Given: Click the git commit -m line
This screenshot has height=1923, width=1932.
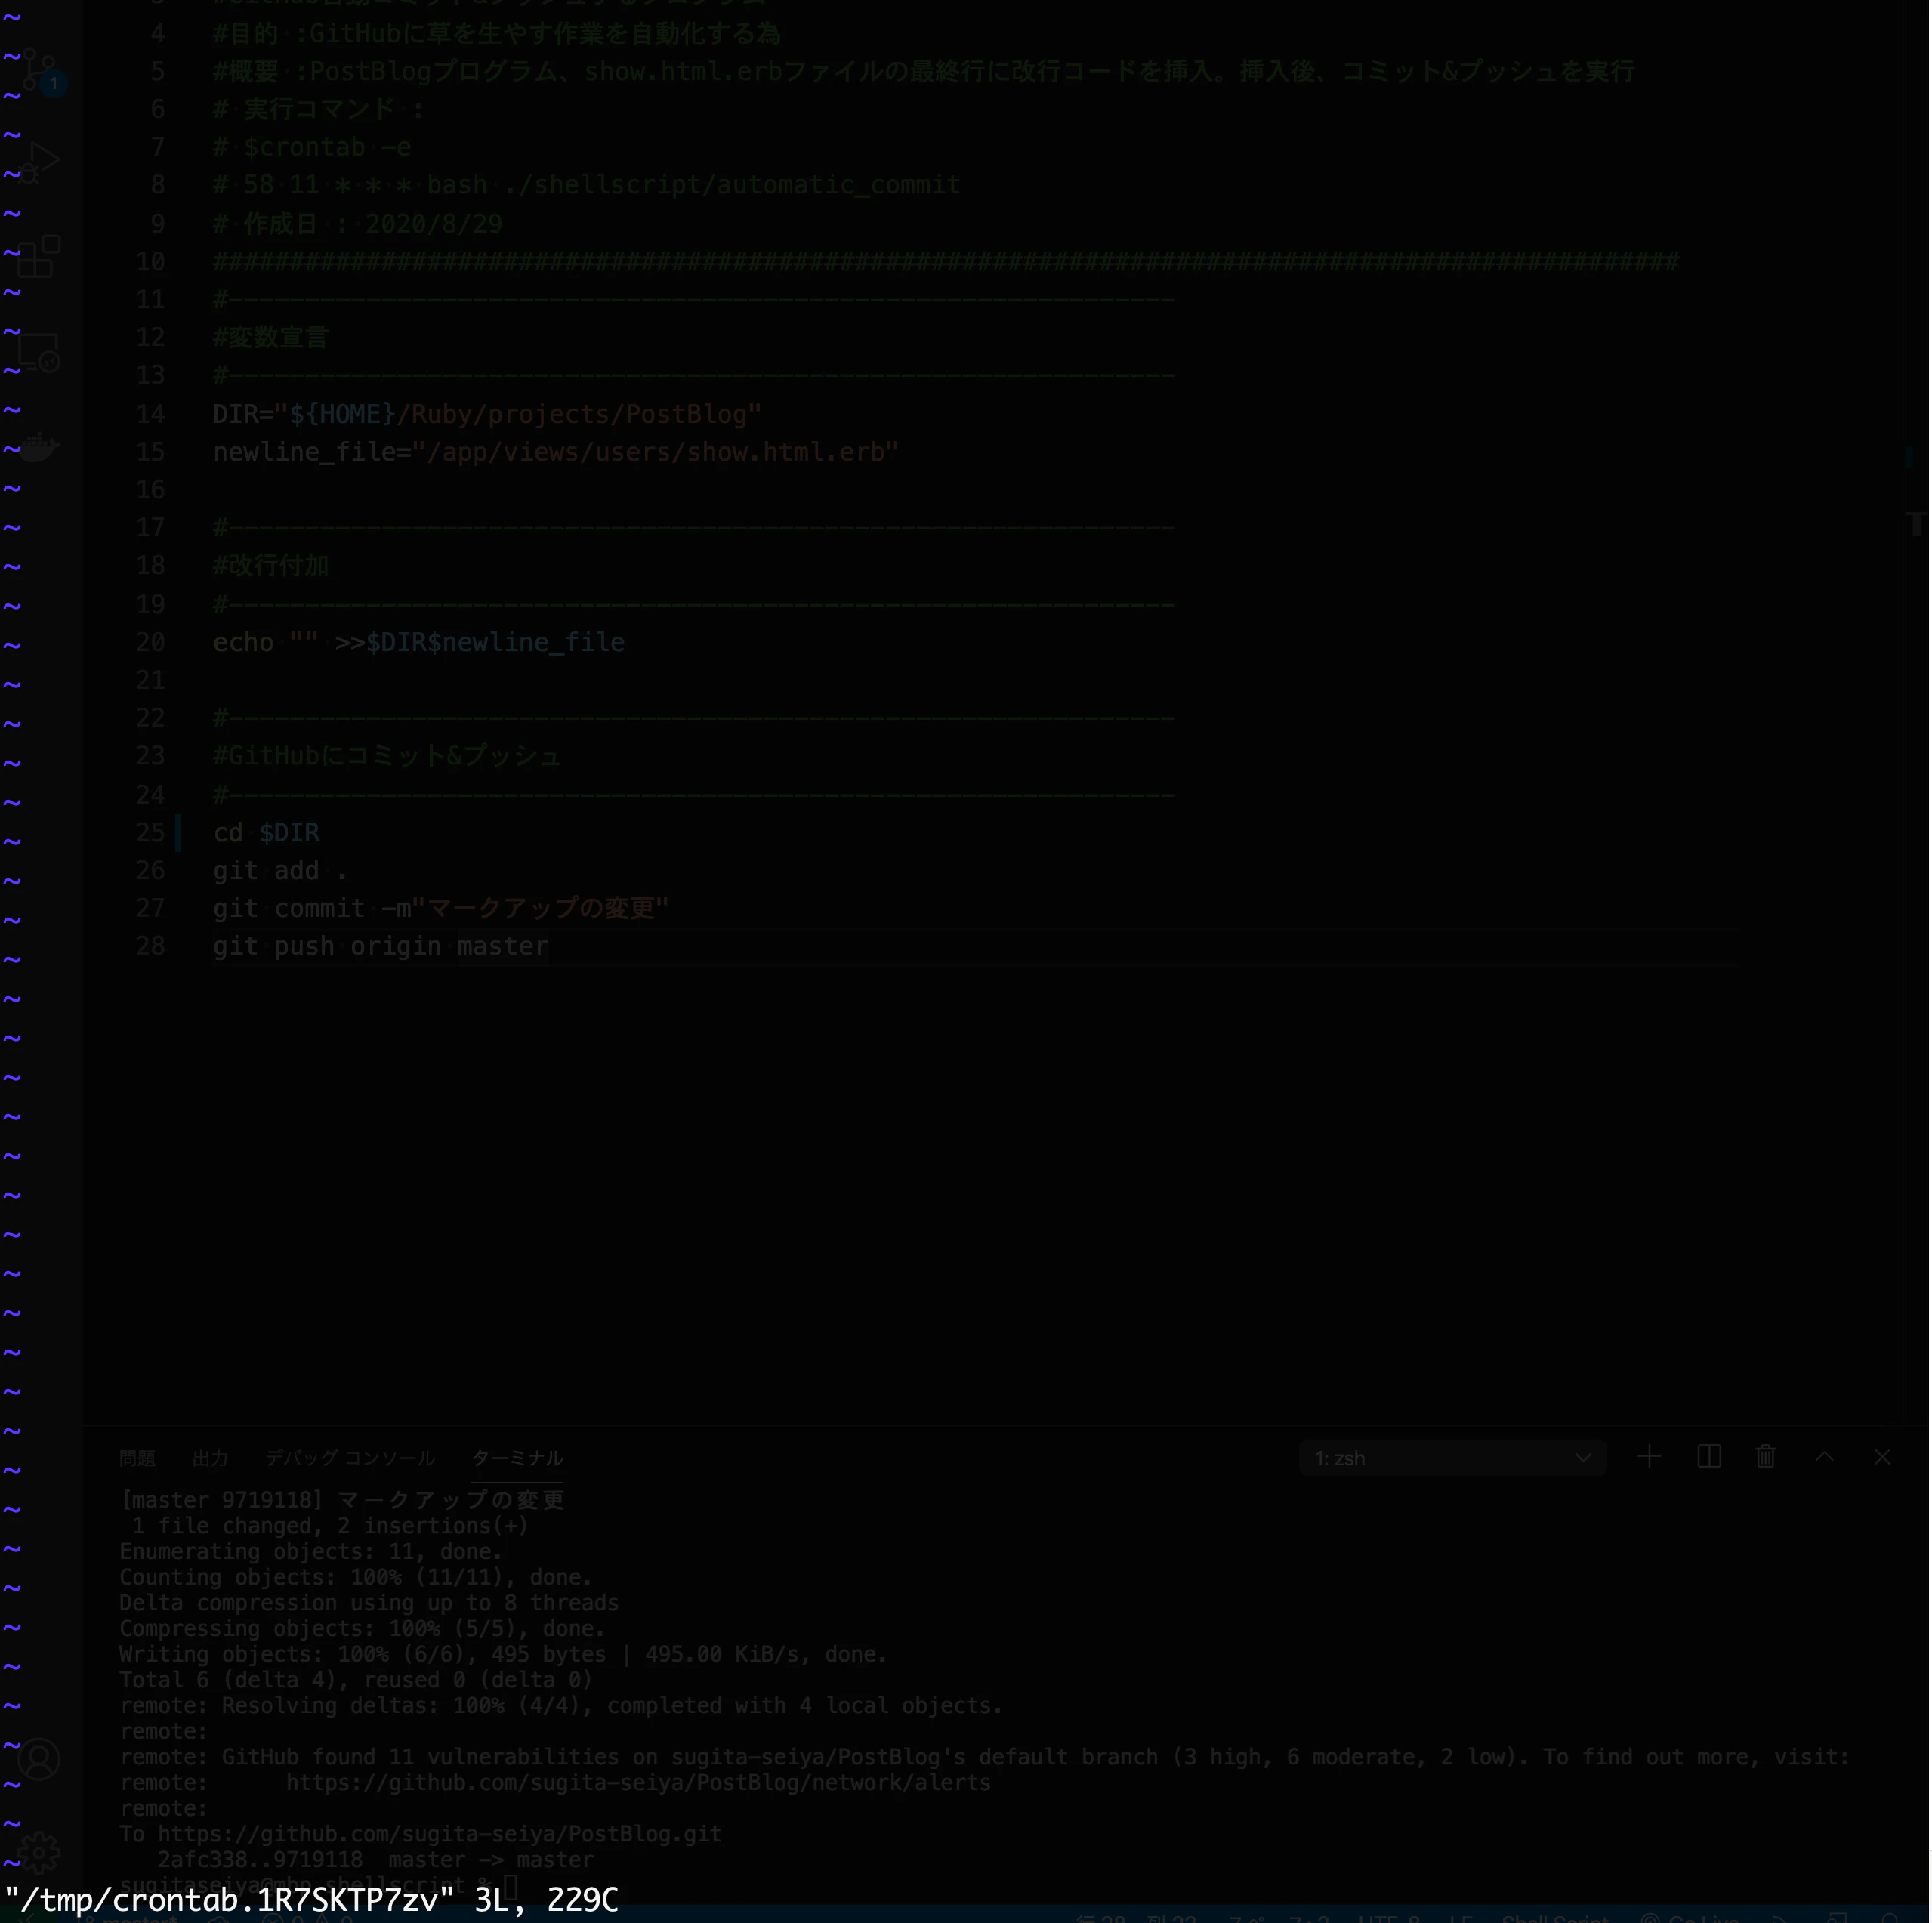Looking at the screenshot, I should point(441,910).
